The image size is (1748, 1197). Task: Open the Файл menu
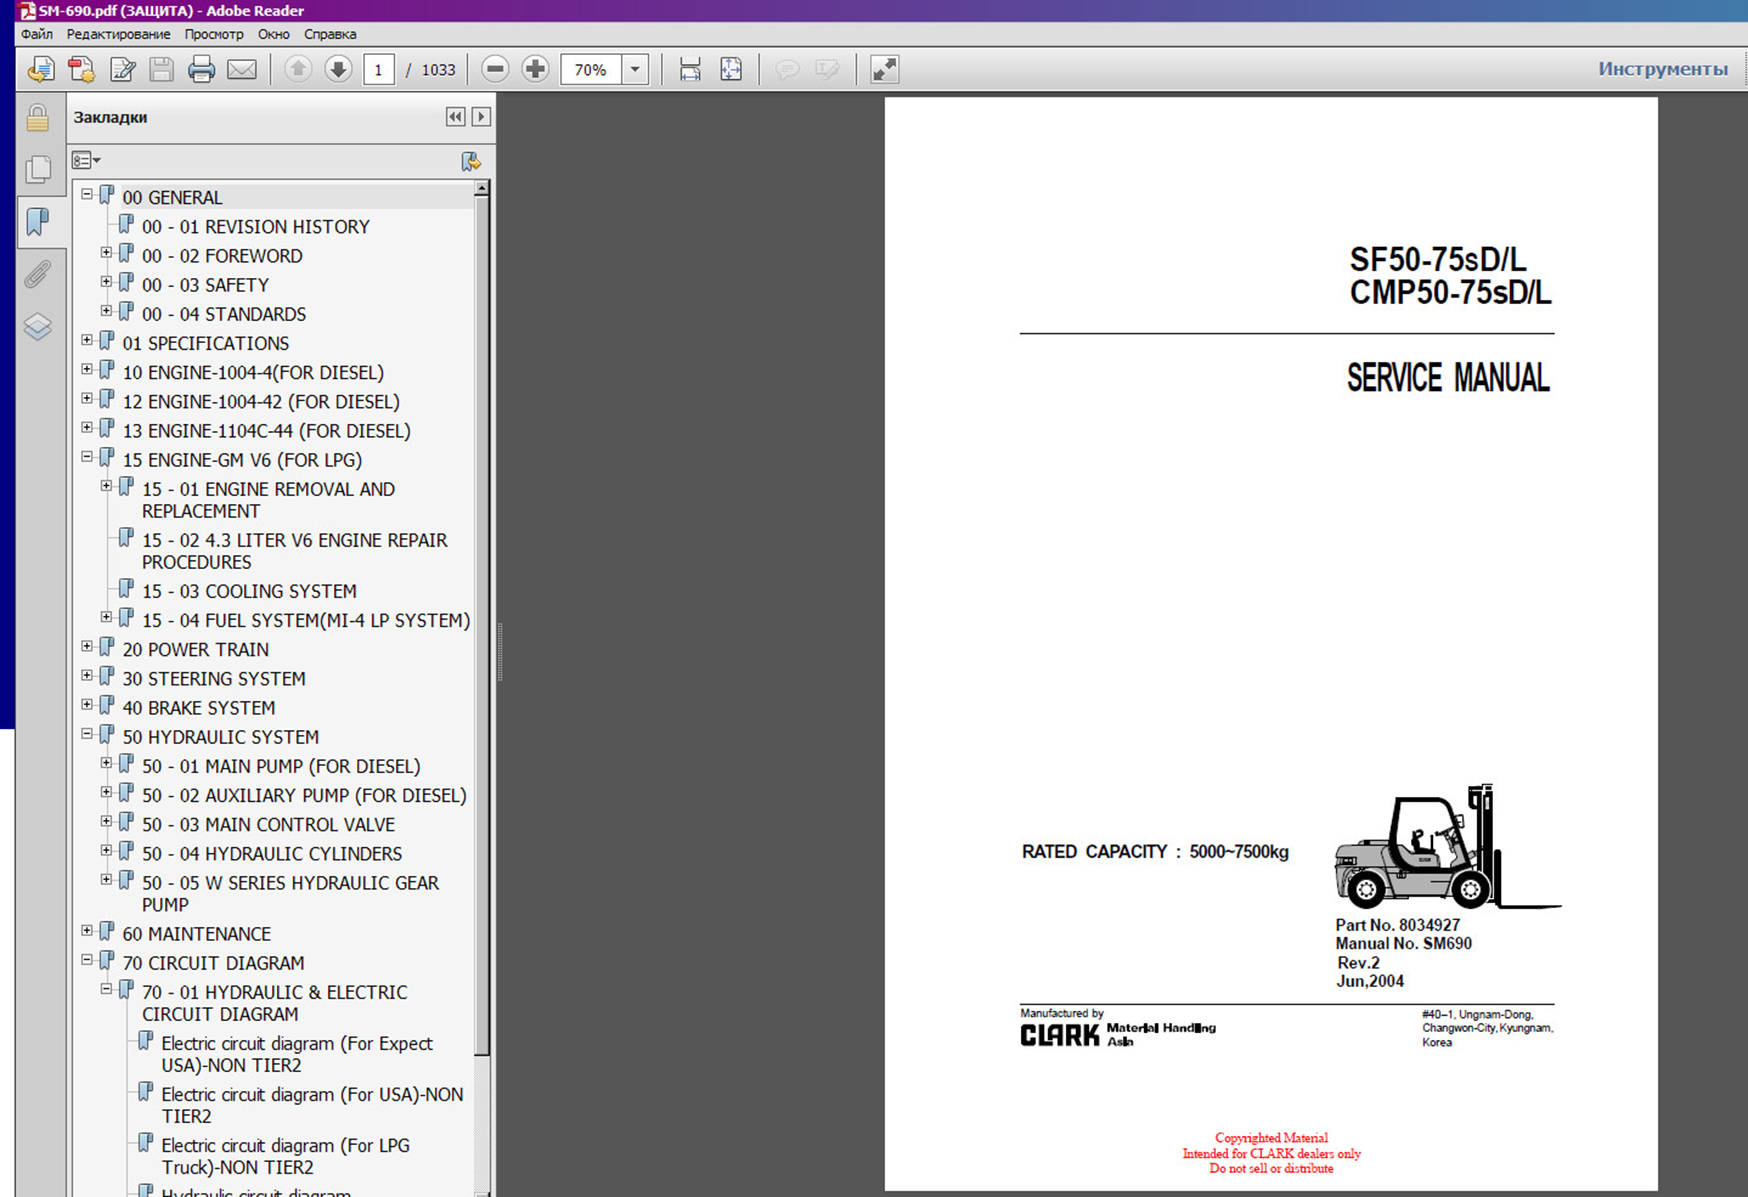pyautogui.click(x=37, y=34)
